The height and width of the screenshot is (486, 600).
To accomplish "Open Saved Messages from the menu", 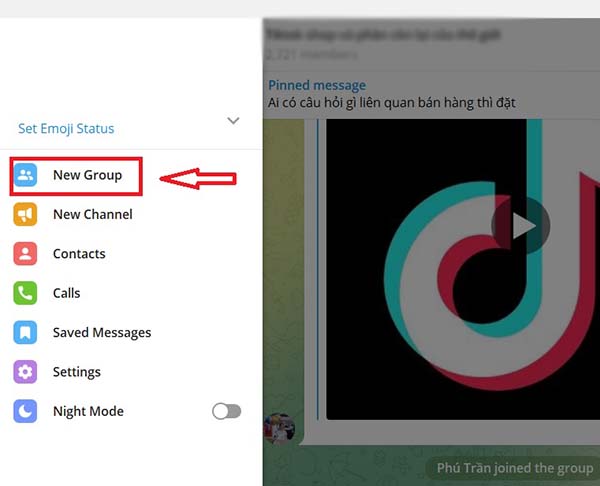I will (131, 333).
